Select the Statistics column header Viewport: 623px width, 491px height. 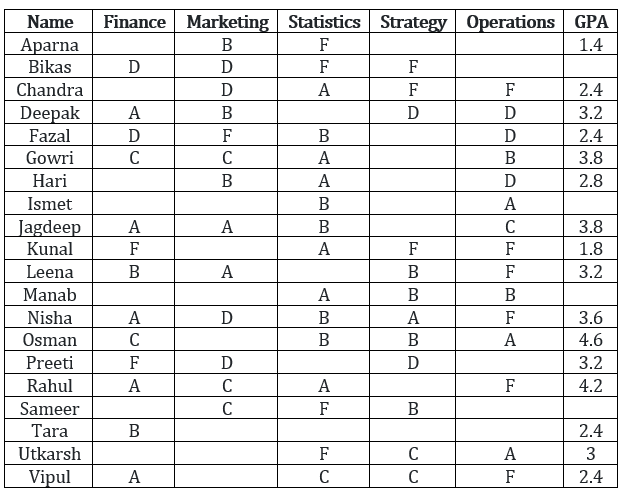point(323,21)
